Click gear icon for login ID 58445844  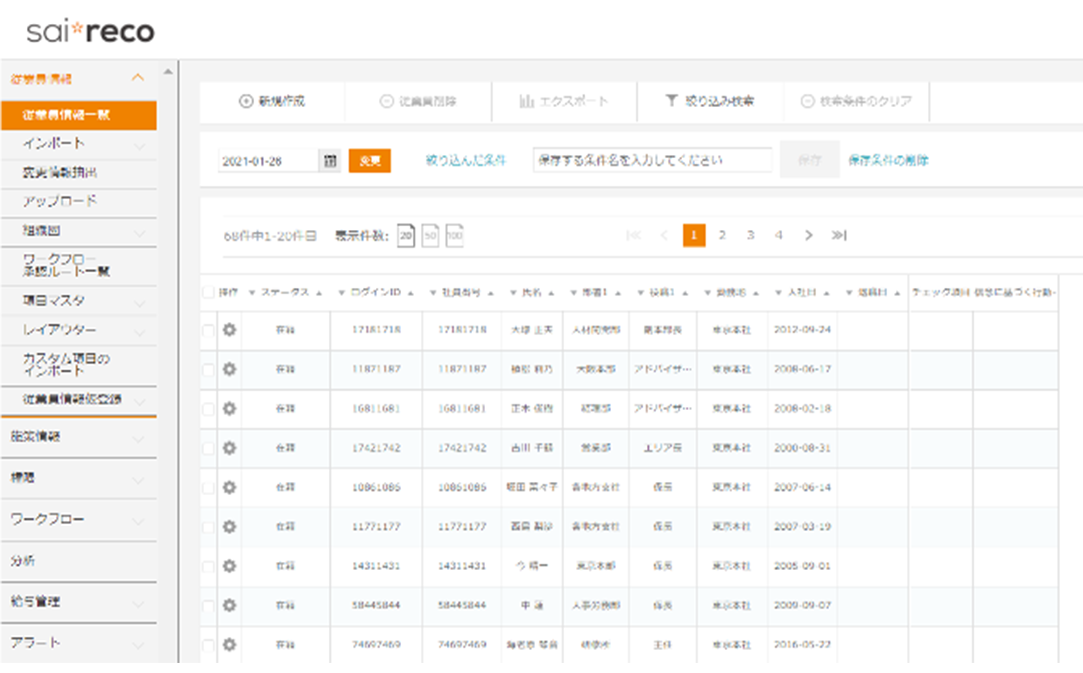pos(229,605)
